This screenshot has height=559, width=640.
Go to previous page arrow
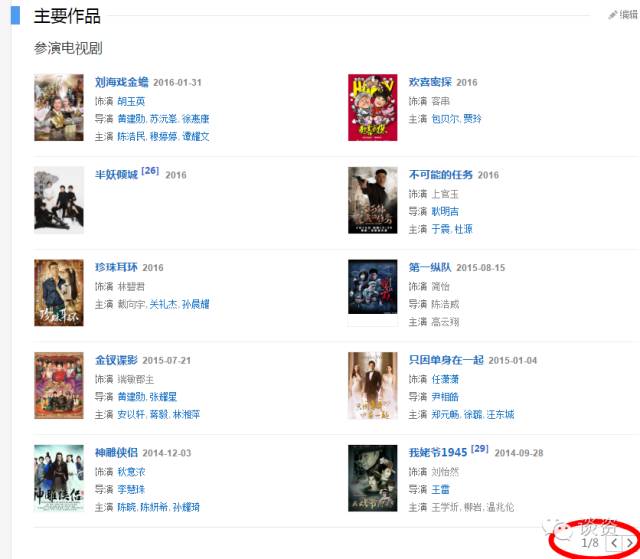pyautogui.click(x=614, y=543)
